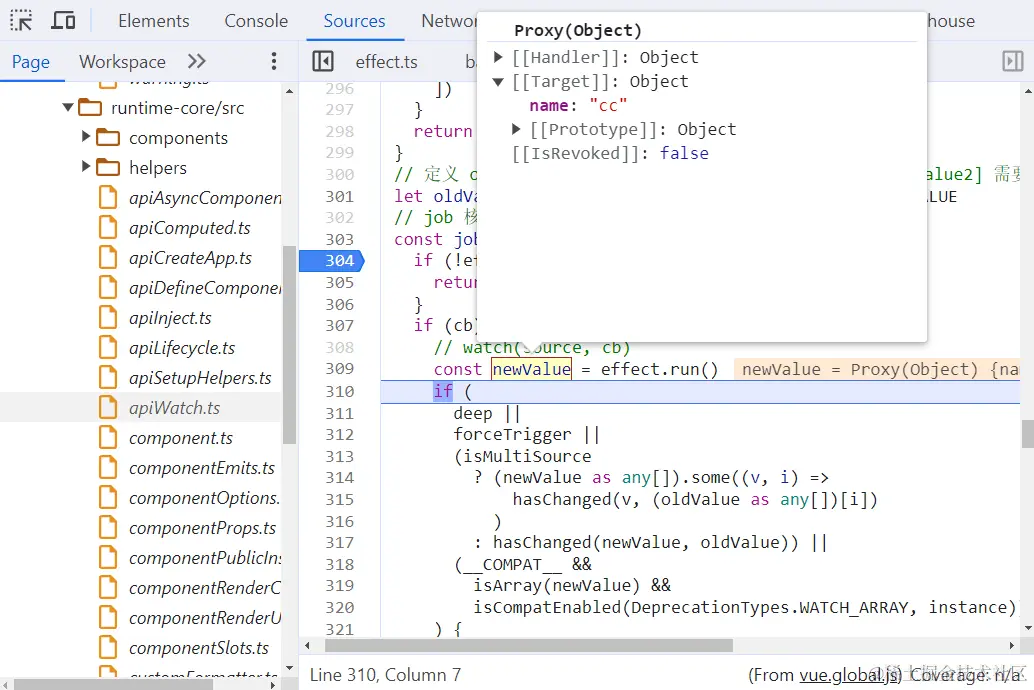Open componentProps.ts file
Image resolution: width=1034 pixels, height=690 pixels.
[x=202, y=528]
